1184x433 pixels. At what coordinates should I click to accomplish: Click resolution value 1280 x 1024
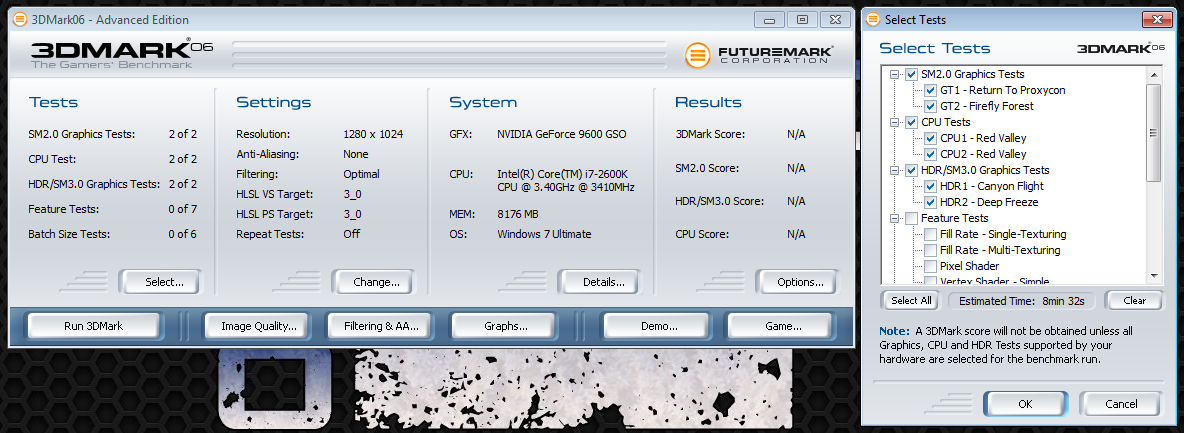(373, 135)
